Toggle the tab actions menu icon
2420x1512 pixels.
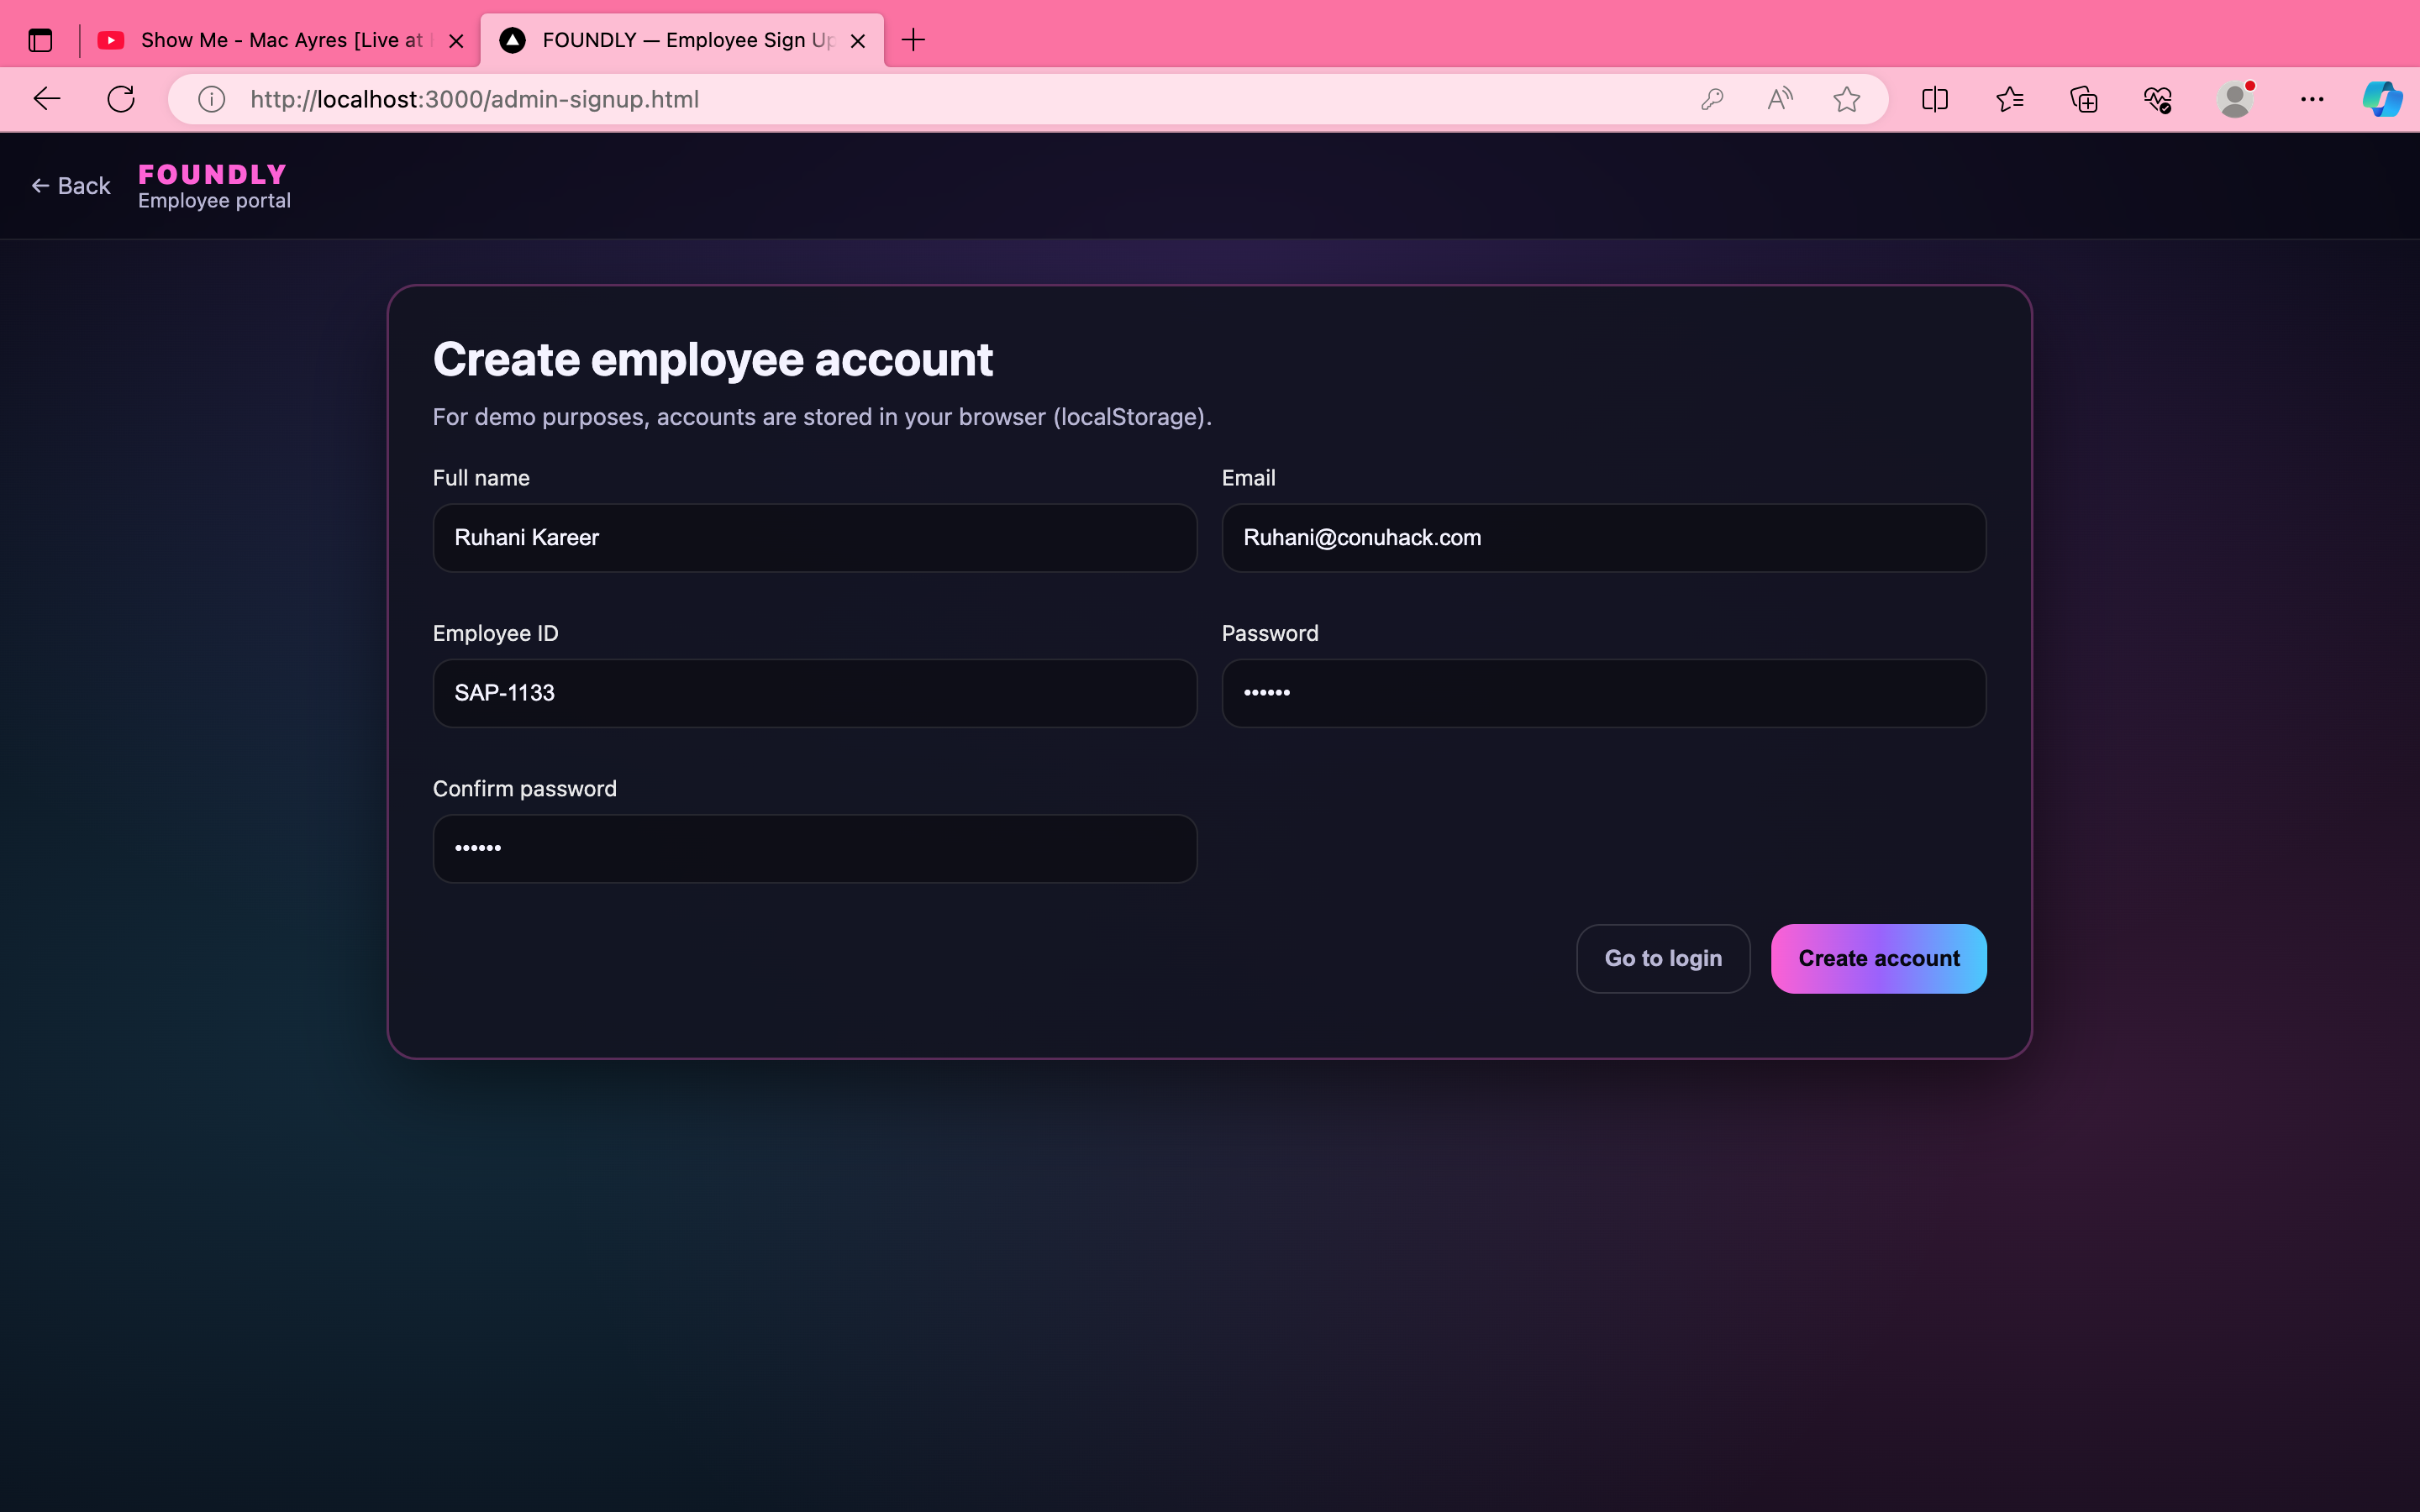pos(40,40)
